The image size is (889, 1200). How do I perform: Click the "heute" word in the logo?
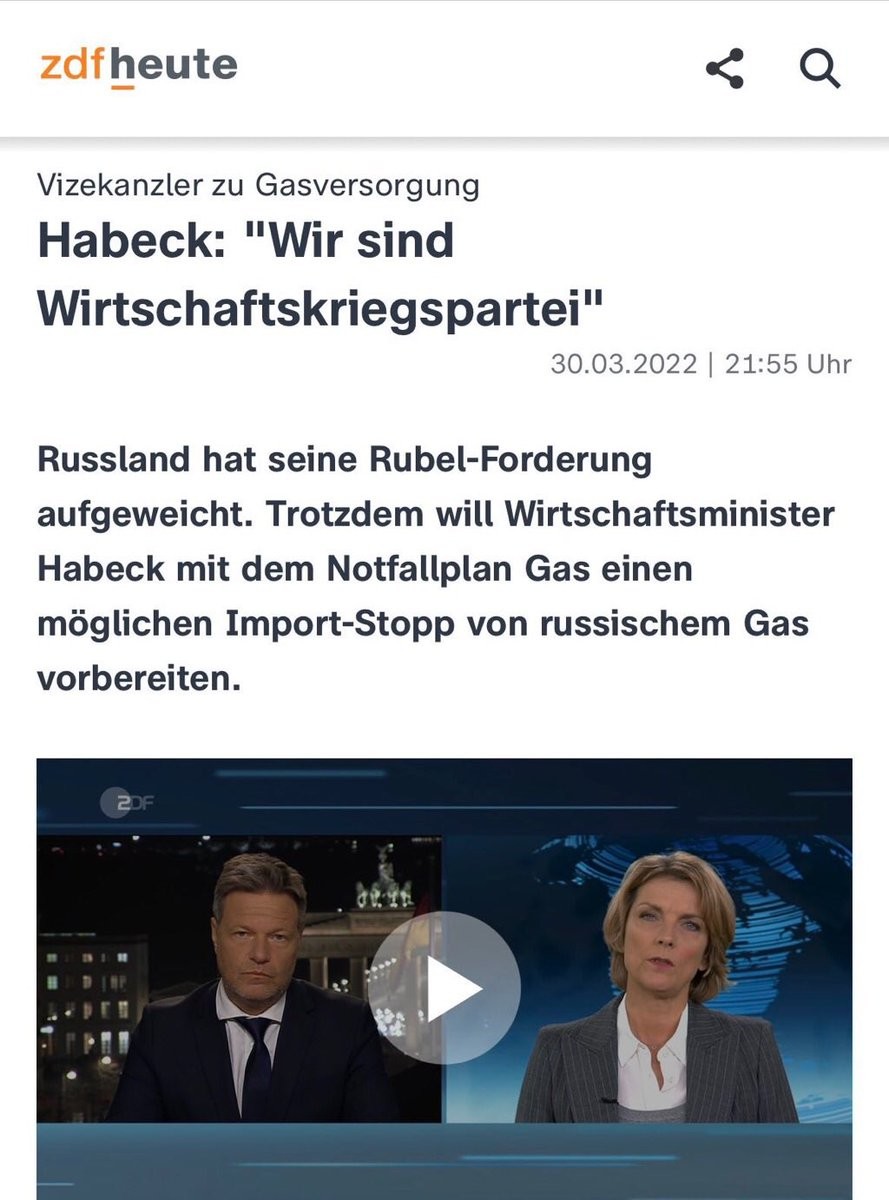pyautogui.click(x=172, y=67)
